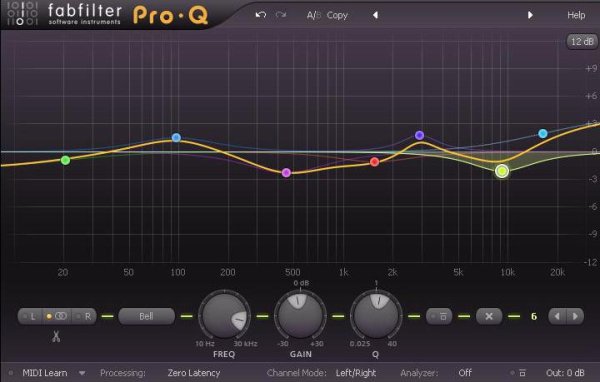
Task: Click the Pro-Q product logo
Action: coord(171,15)
